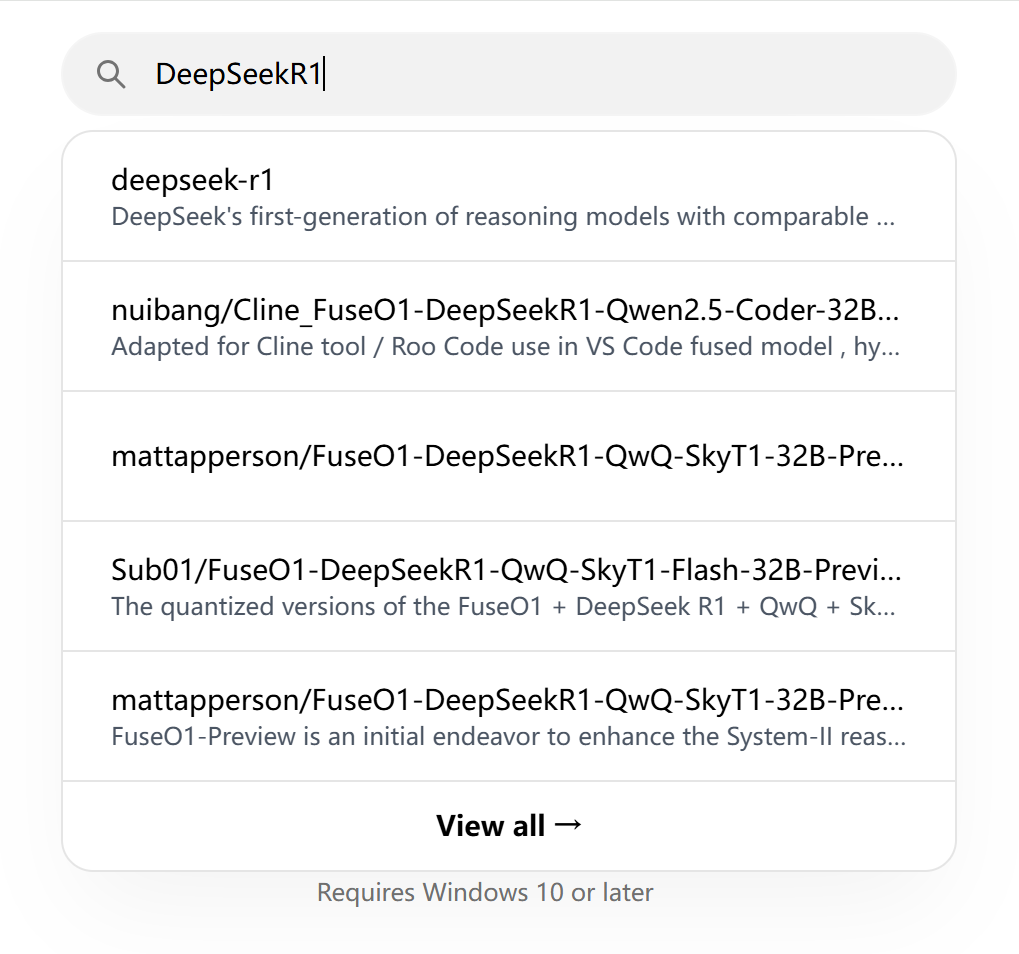1019x954 pixels.
Task: Click View all to see every result
Action: click(x=509, y=826)
